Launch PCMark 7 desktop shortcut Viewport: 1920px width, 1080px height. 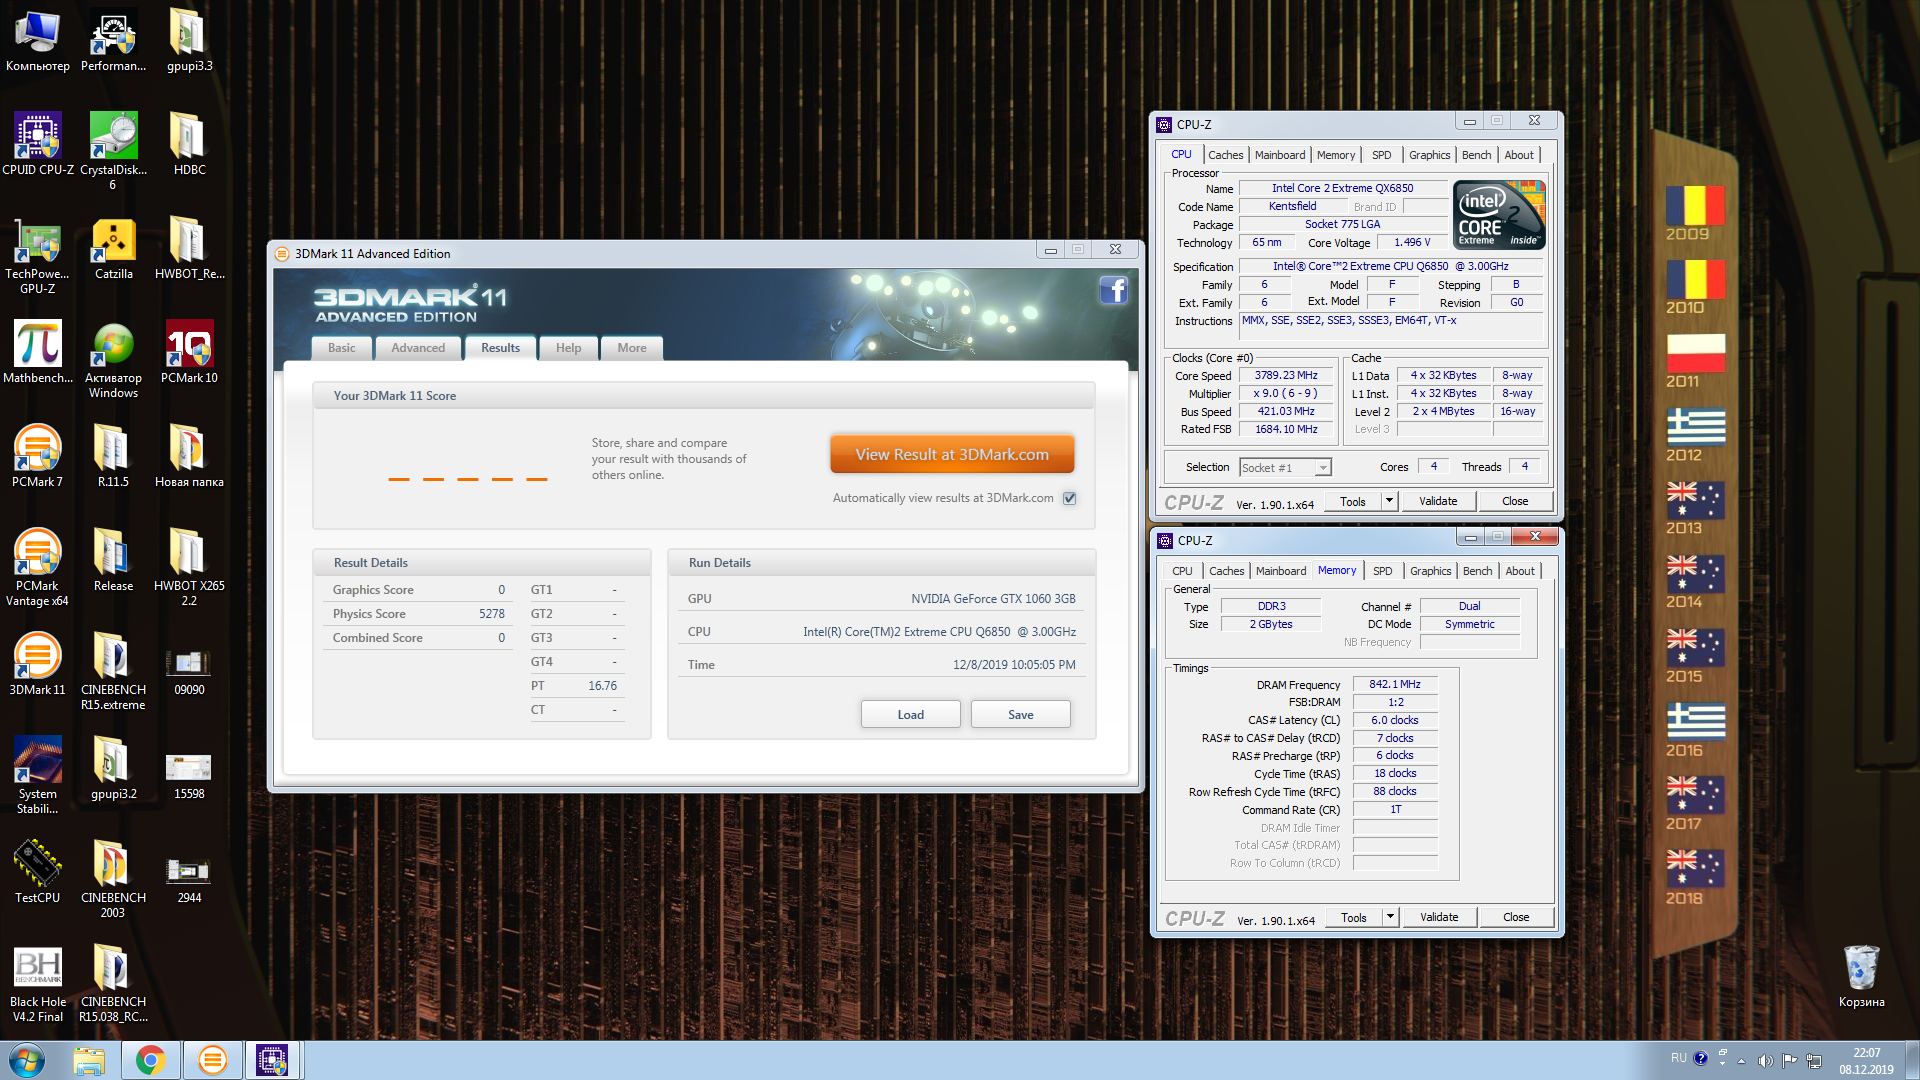click(37, 457)
